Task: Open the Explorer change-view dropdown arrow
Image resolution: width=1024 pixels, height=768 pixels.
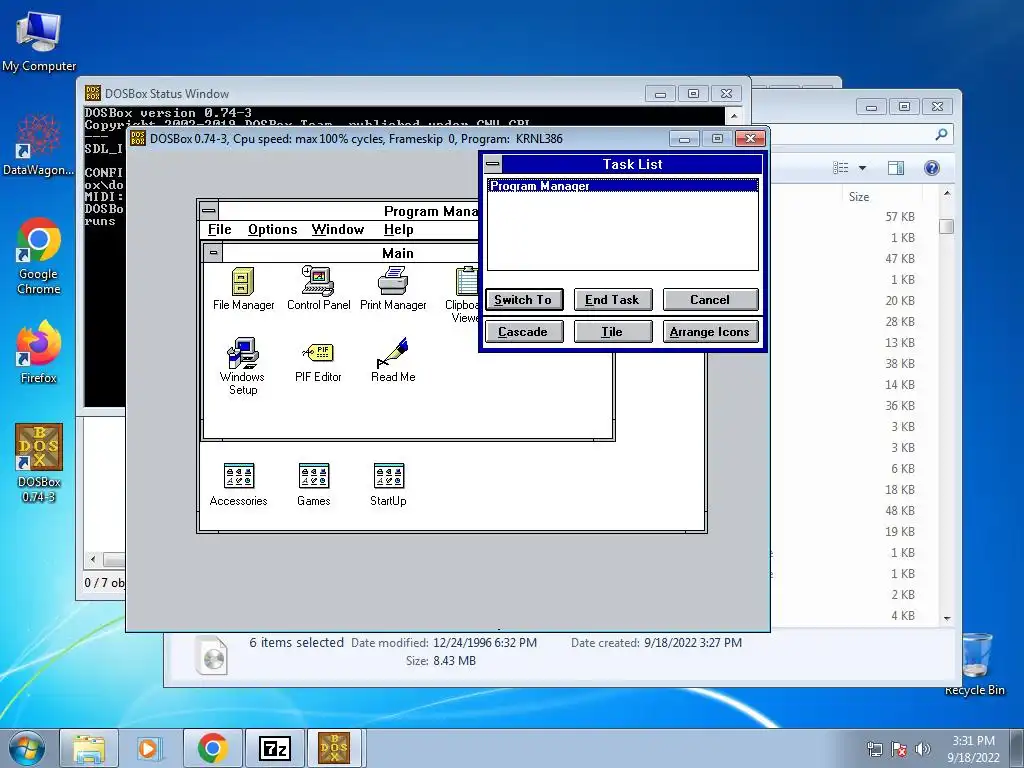Action: pos(862,168)
